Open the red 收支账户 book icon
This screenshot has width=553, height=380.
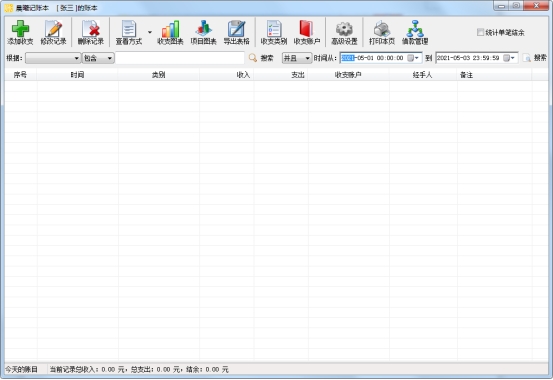[x=306, y=29]
